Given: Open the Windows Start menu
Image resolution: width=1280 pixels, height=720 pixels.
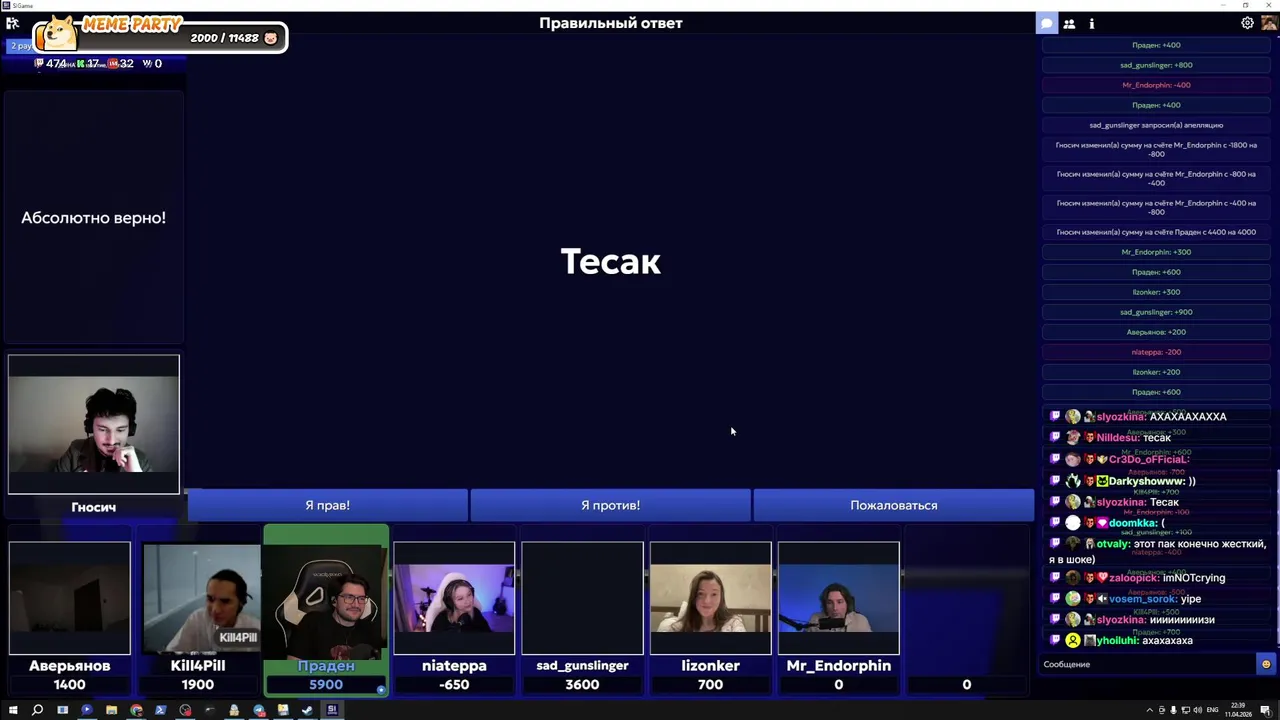Looking at the screenshot, I should point(13,710).
